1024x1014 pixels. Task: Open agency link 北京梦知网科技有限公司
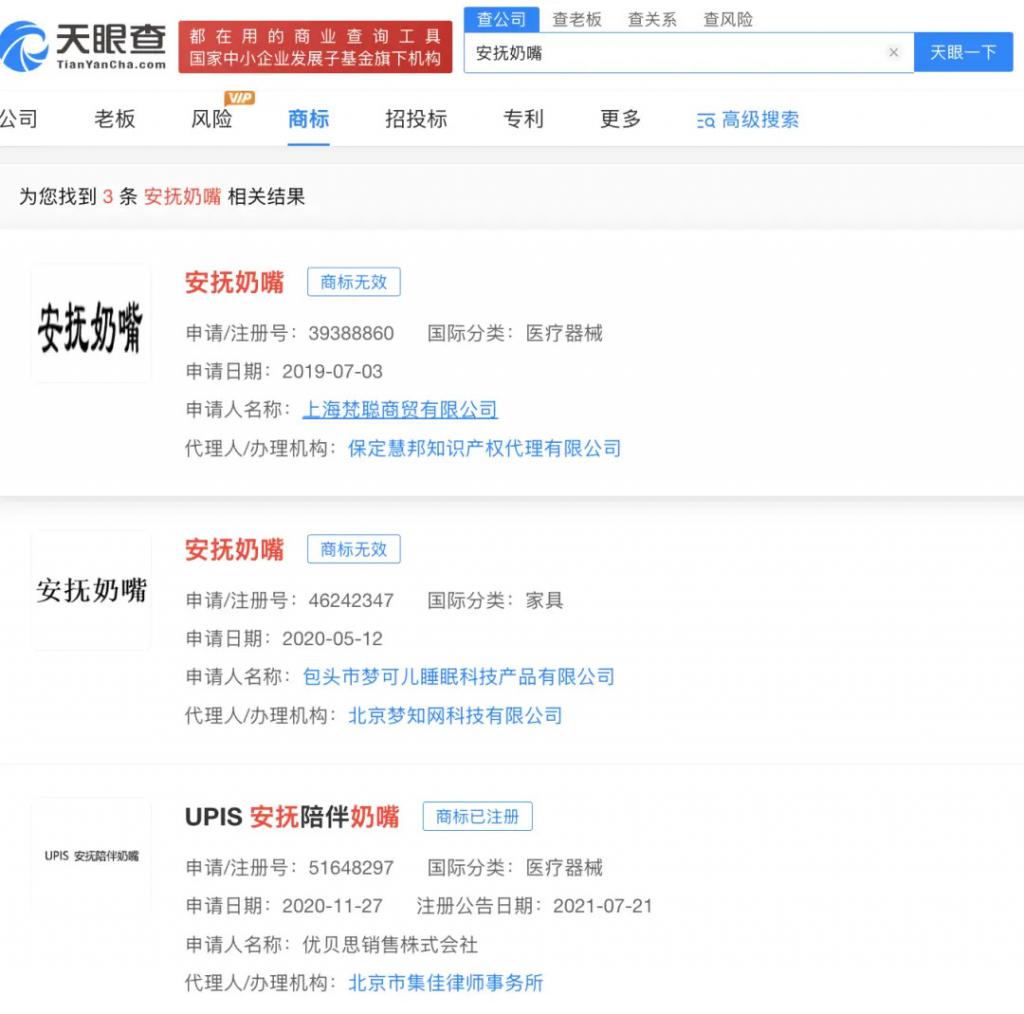455,715
